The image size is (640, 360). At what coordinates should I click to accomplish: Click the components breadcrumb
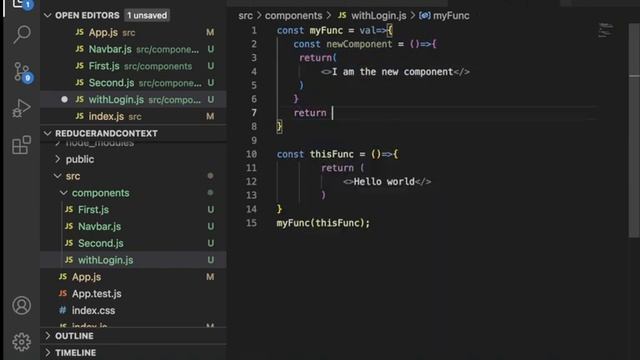pyautogui.click(x=293, y=16)
